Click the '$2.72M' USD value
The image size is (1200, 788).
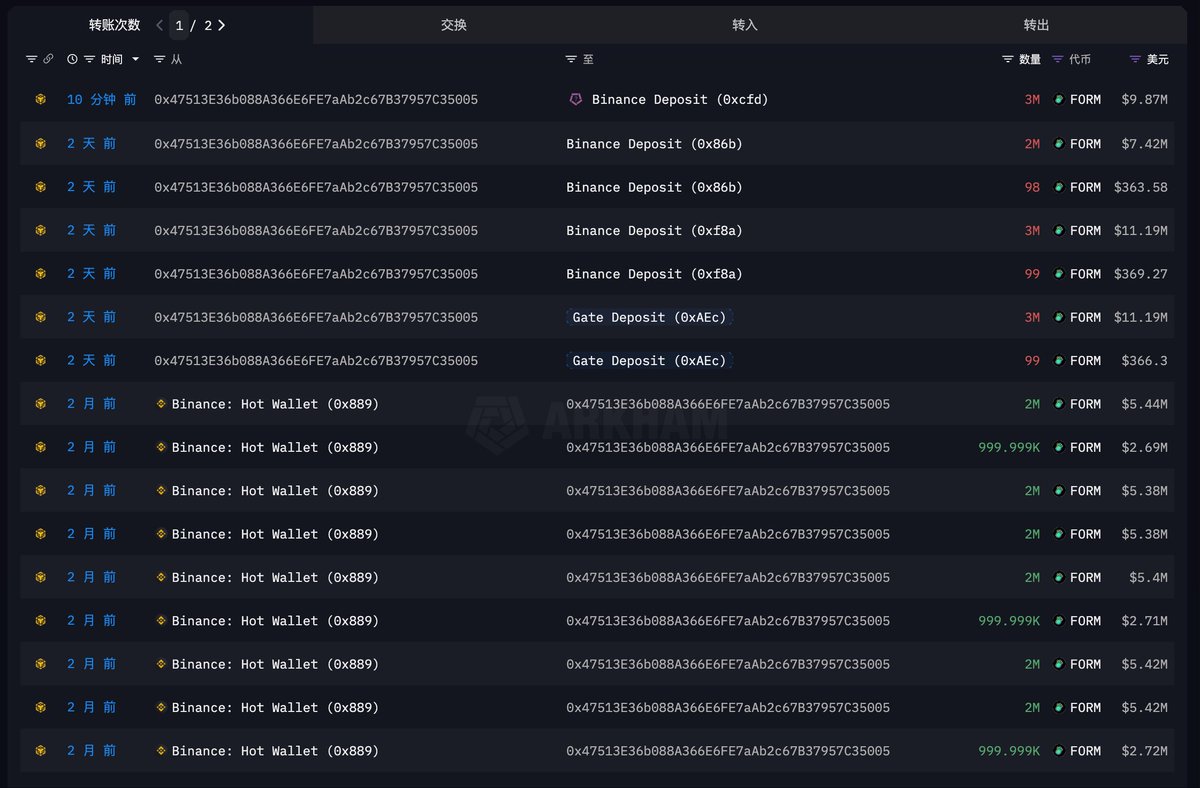pos(1144,751)
